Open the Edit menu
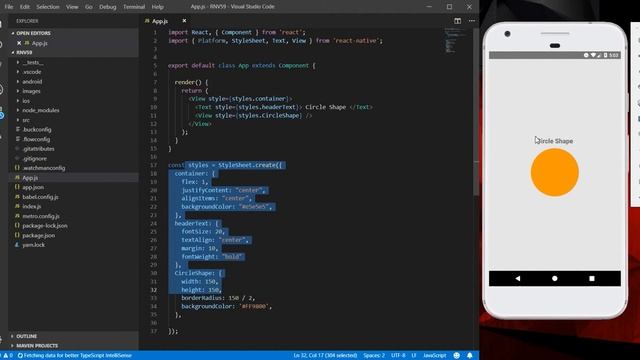The width and height of the screenshot is (640, 360). click(25, 7)
